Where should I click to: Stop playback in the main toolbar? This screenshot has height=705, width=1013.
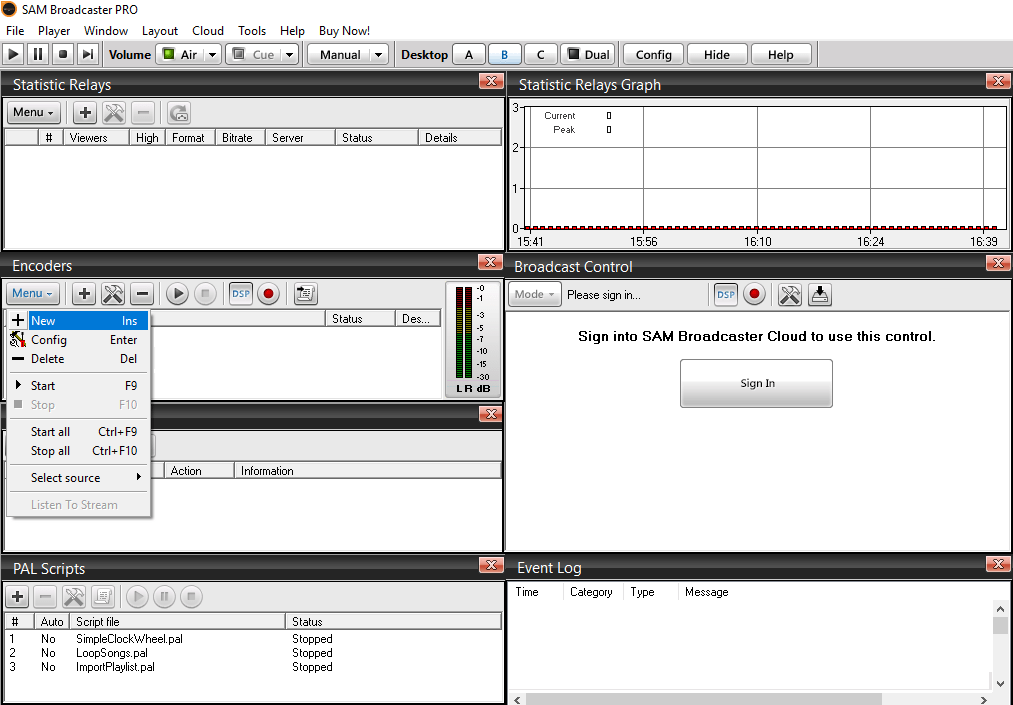(x=63, y=54)
